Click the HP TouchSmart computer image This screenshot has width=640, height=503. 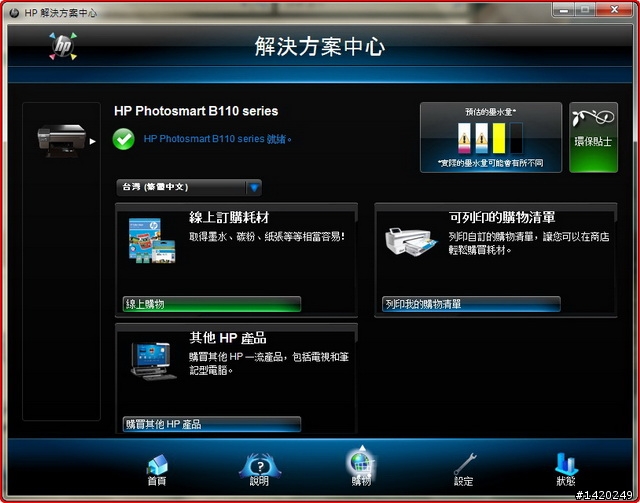pos(153,361)
